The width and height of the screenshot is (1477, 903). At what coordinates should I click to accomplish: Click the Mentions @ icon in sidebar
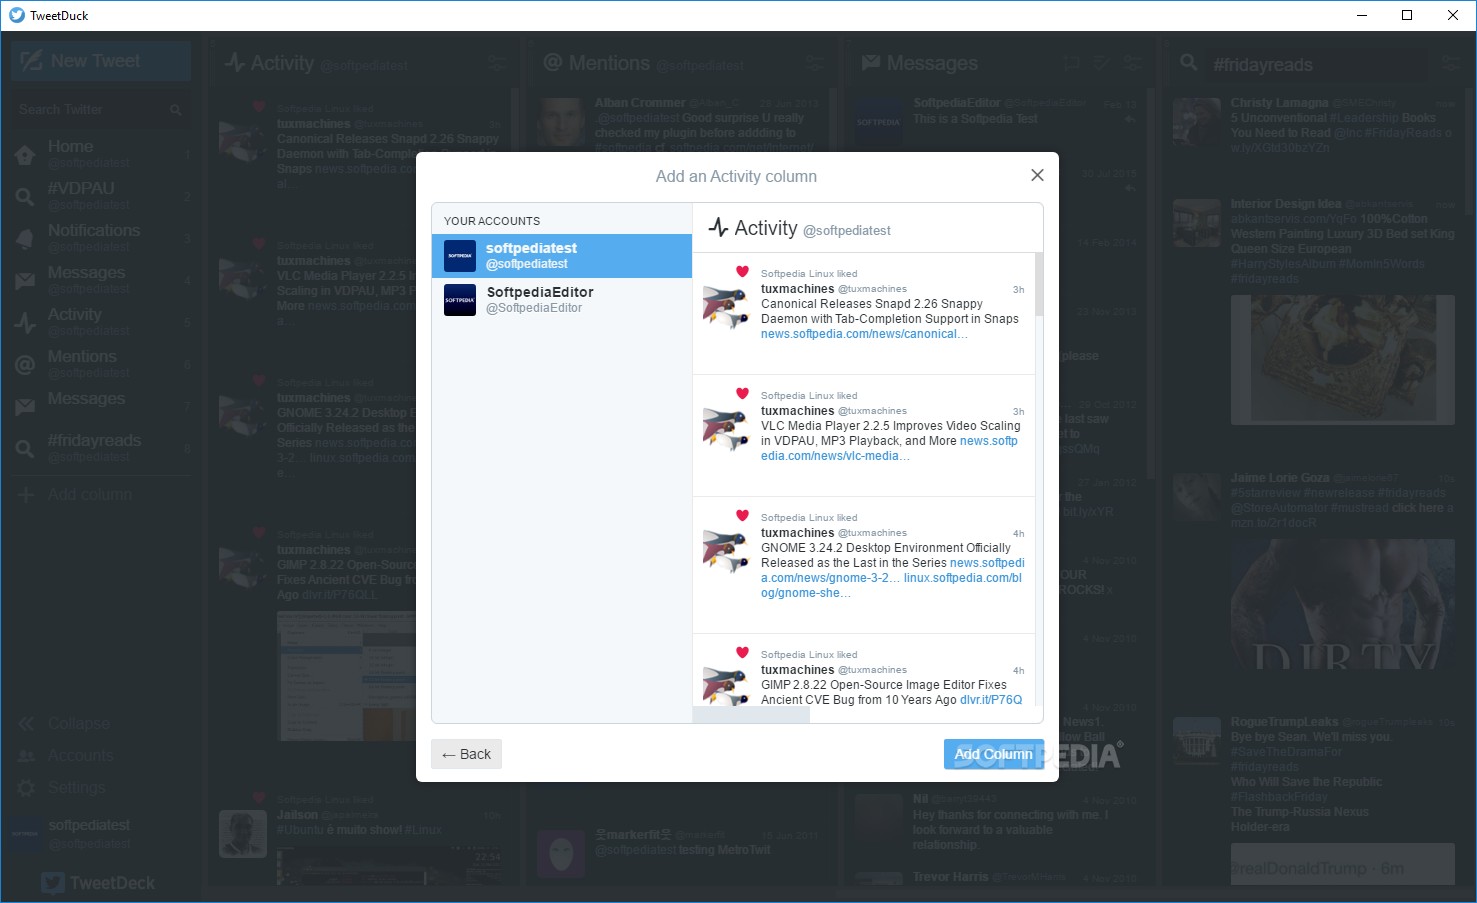tap(25, 365)
